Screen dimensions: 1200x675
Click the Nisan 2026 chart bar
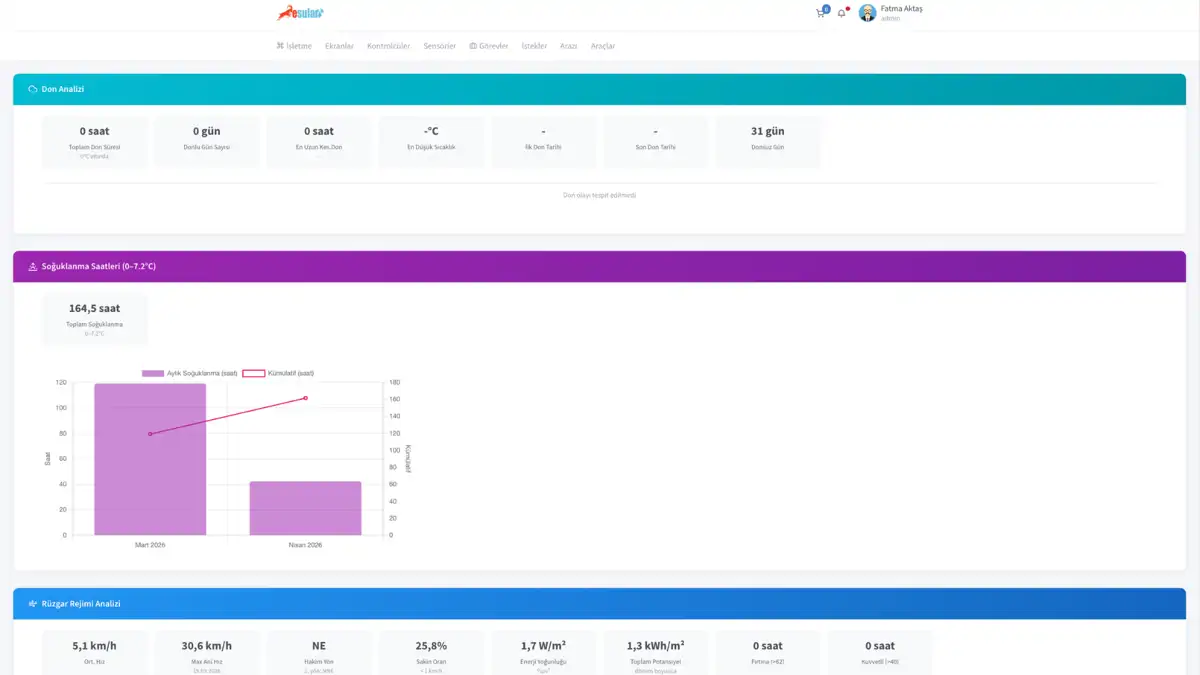tap(305, 508)
